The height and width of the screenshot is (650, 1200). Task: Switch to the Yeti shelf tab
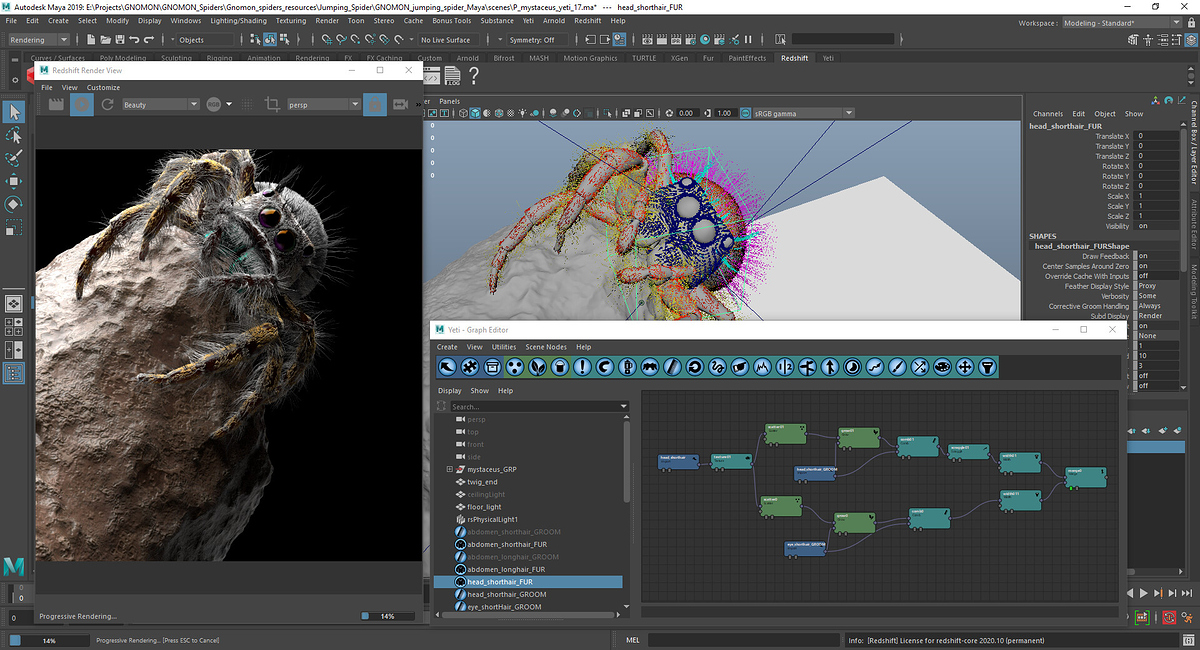click(x=828, y=58)
